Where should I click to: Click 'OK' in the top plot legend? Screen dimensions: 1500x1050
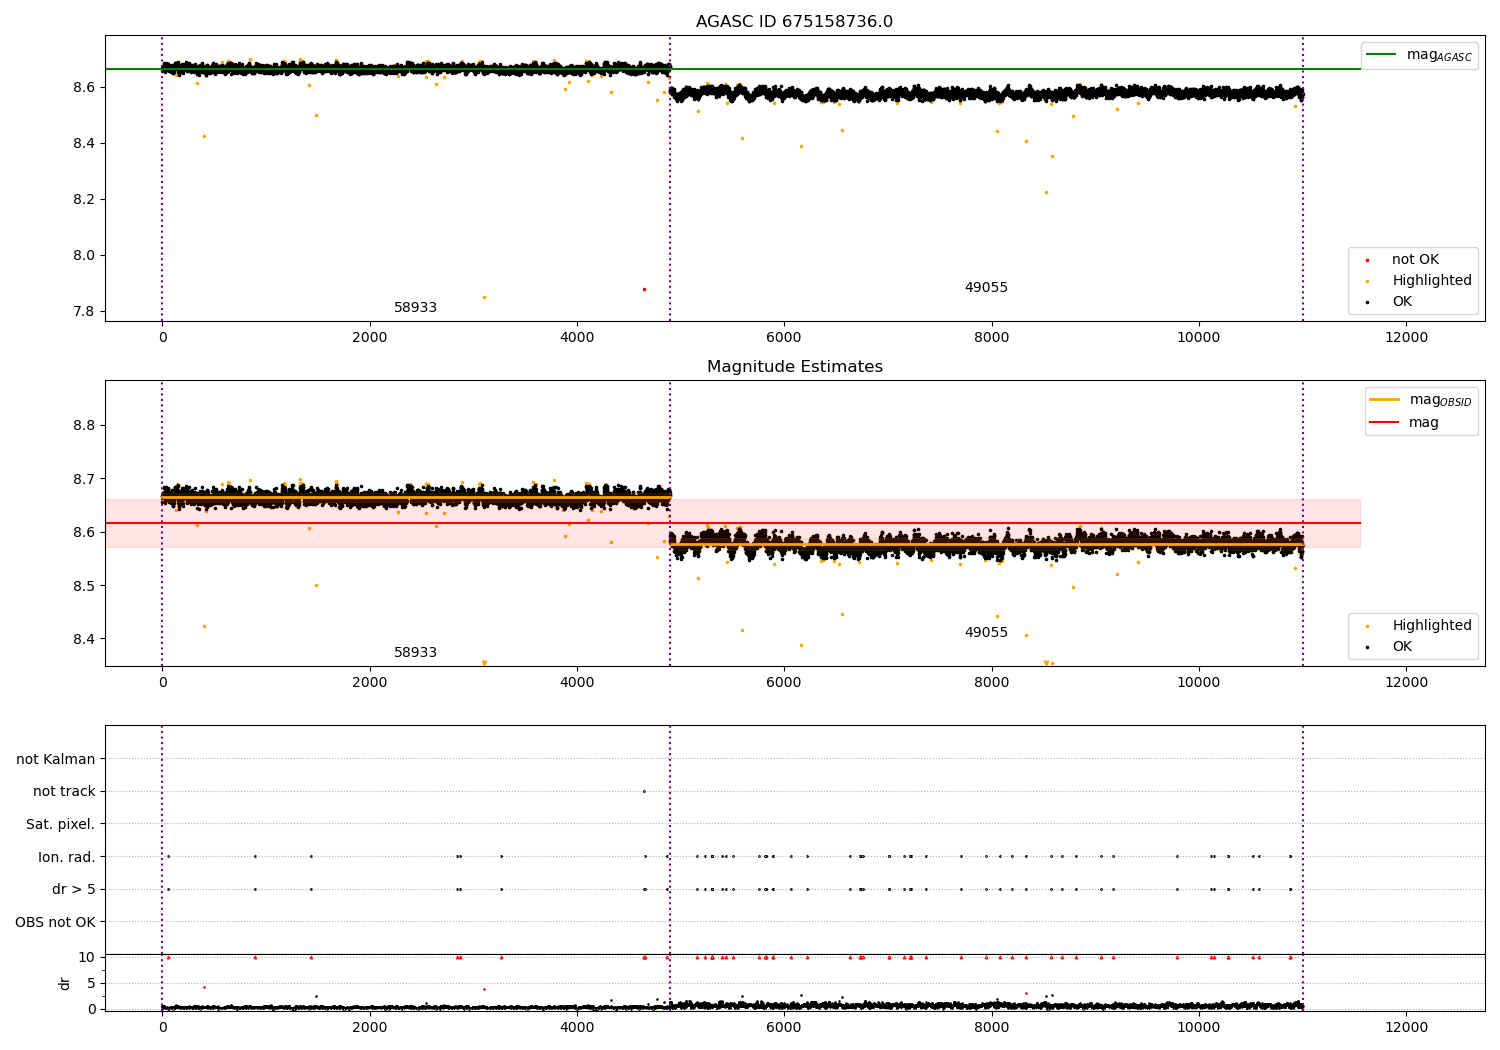1402,302
